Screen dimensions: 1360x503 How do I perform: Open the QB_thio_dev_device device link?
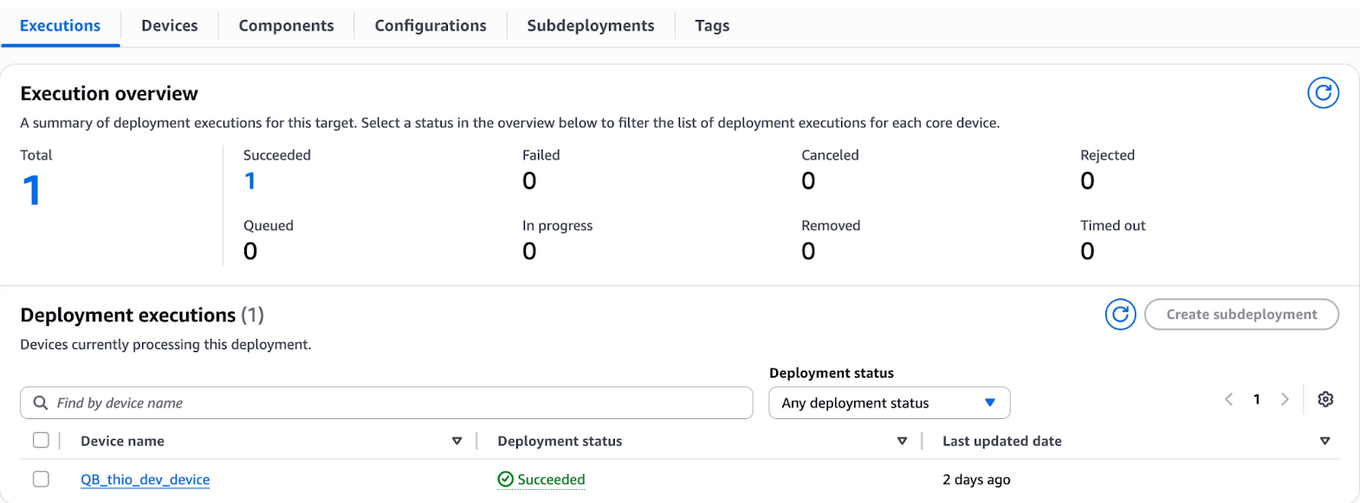pos(145,479)
